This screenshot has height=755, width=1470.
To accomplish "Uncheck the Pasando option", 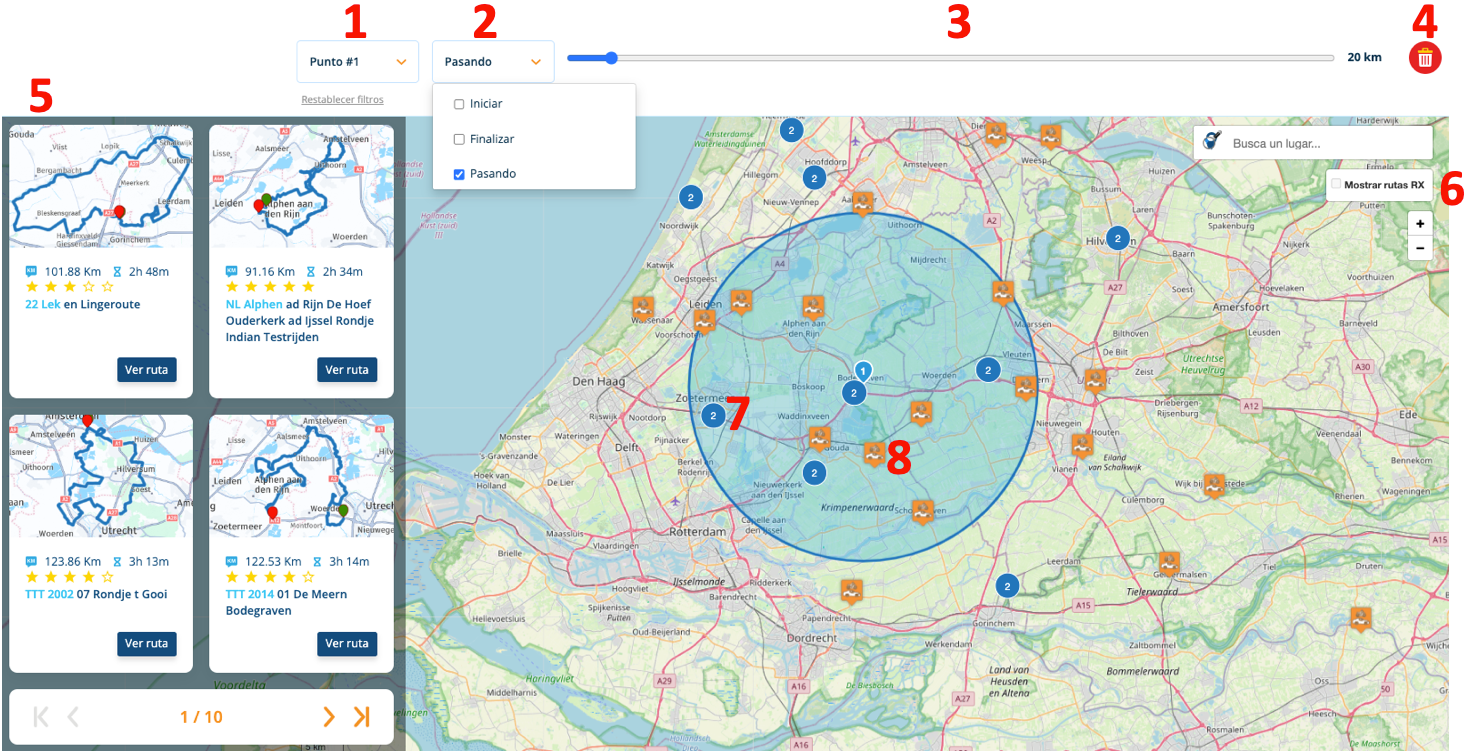I will tap(459, 174).
